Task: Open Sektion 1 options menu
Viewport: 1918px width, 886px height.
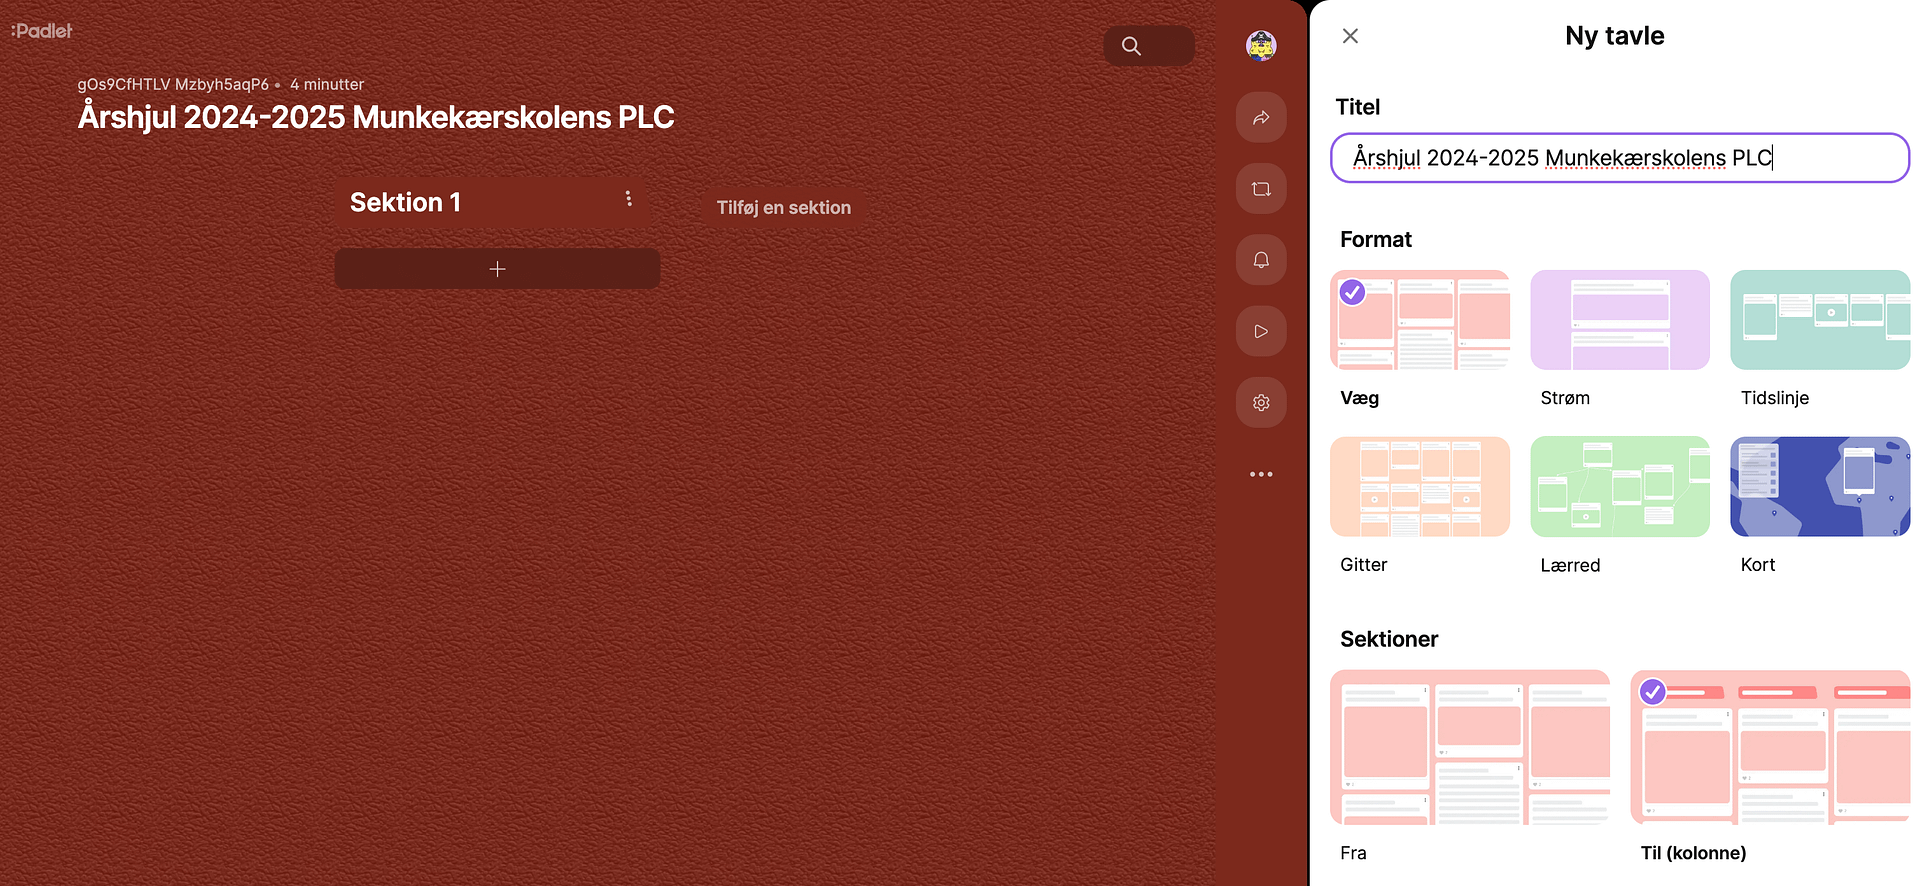Action: pos(628,199)
